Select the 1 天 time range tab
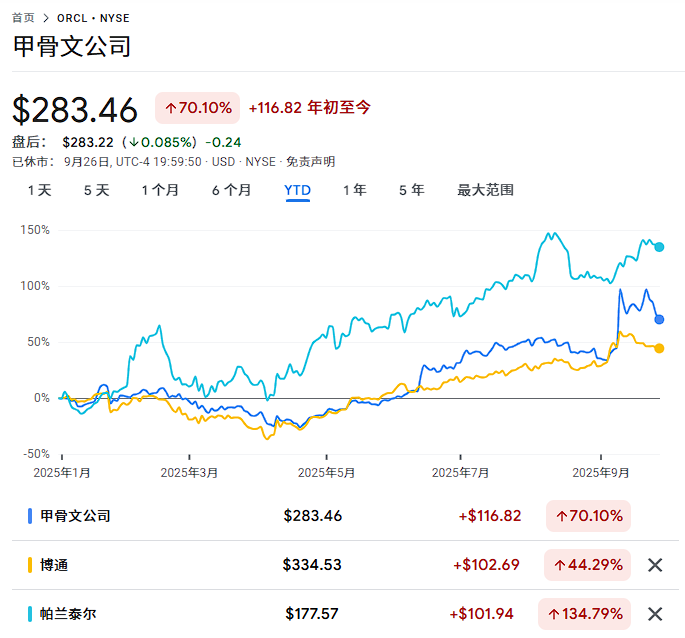685x638 pixels. [x=39, y=190]
